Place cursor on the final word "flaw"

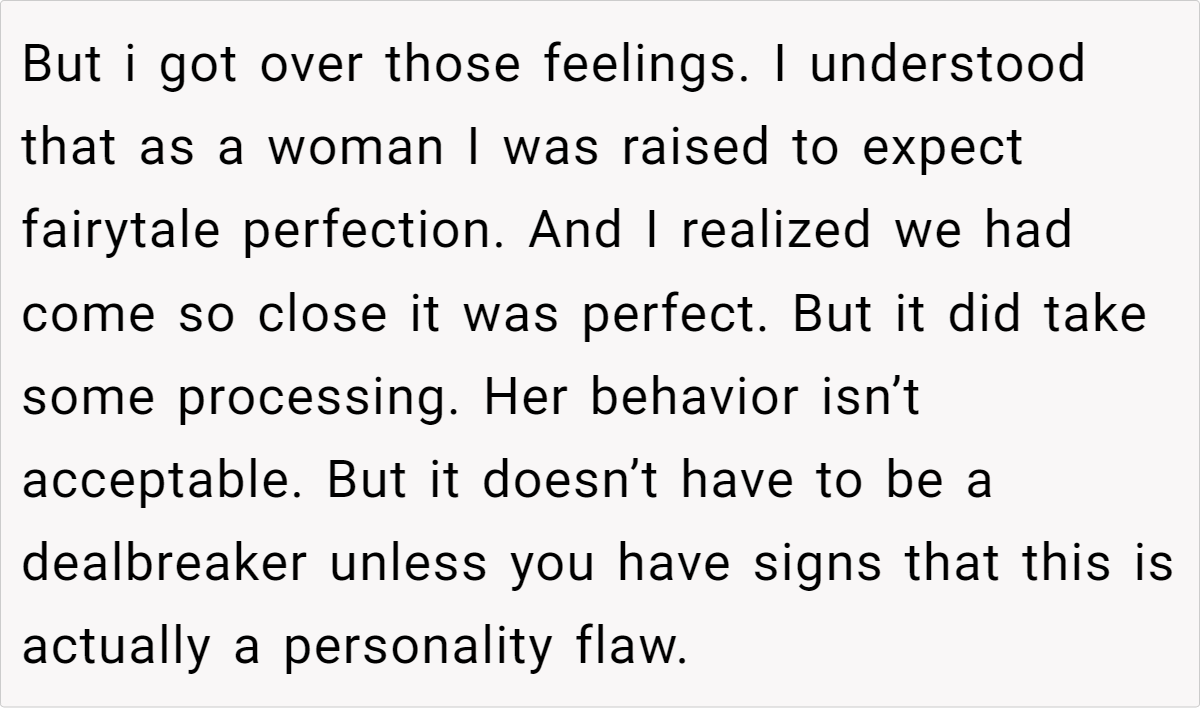tap(632, 648)
